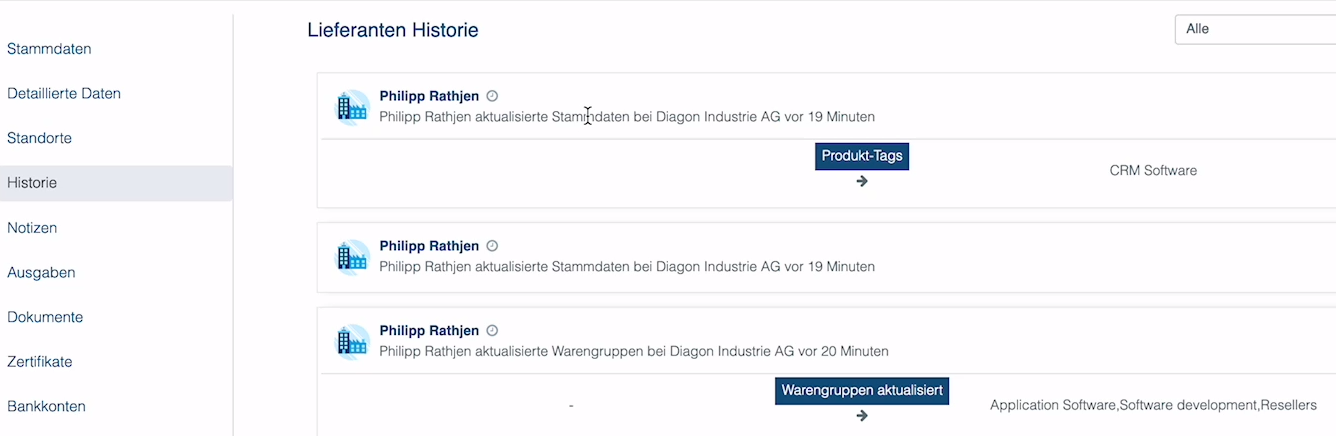Open the Alle filter dropdown
Screen dimensions: 1336x436
pos(1254,29)
